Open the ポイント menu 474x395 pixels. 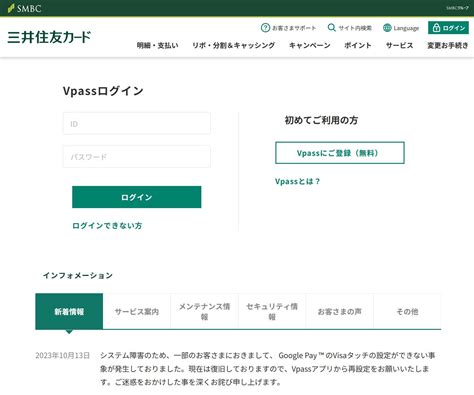358,45
